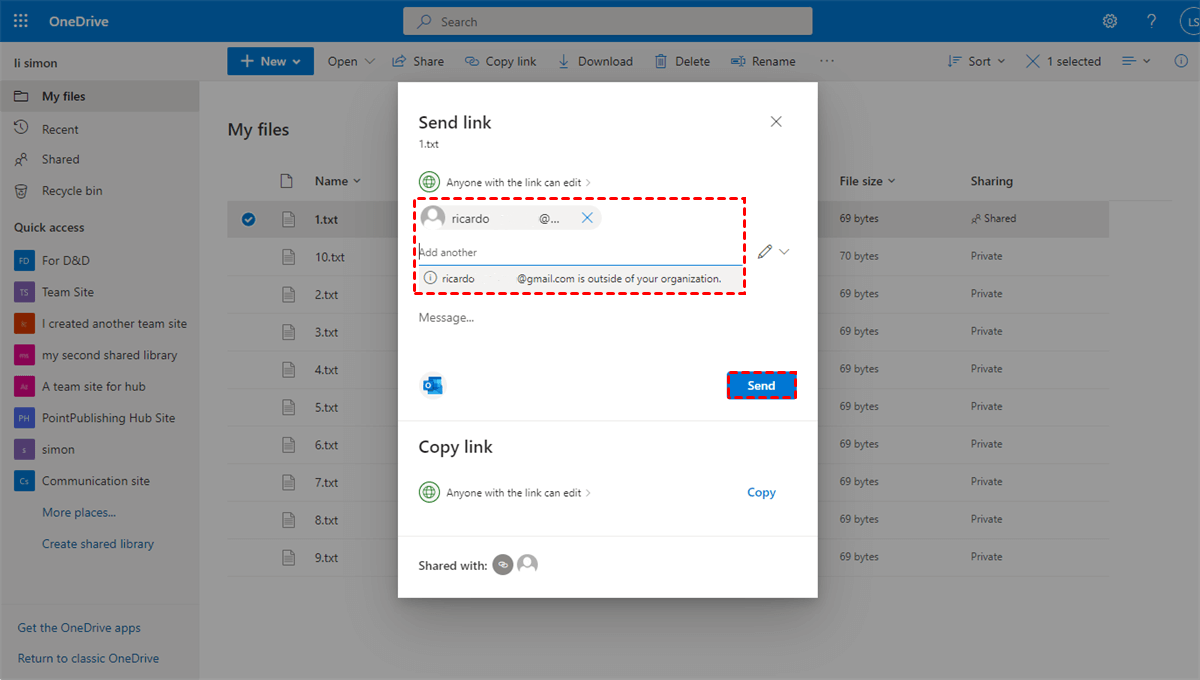Click the file icon next to 3.txt
Viewport: 1200px width, 680px height.
point(288,332)
